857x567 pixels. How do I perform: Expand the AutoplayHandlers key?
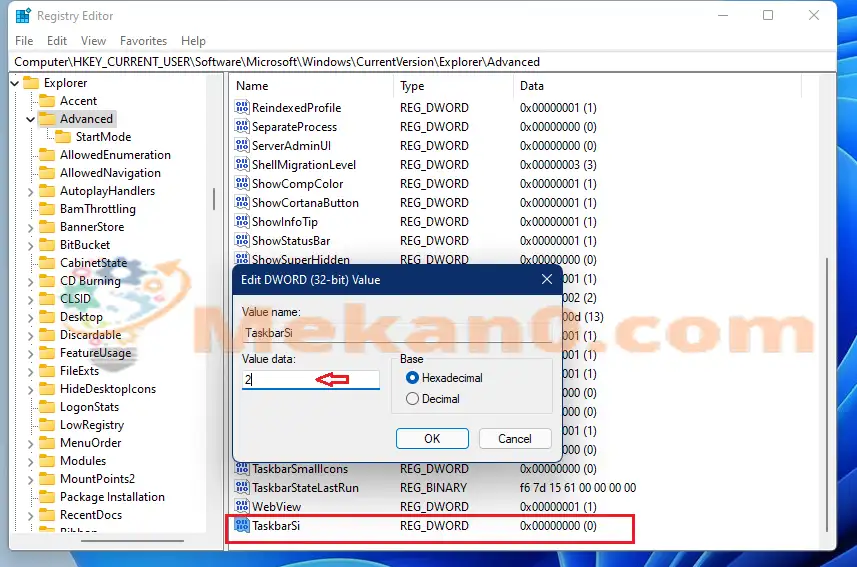(31, 191)
